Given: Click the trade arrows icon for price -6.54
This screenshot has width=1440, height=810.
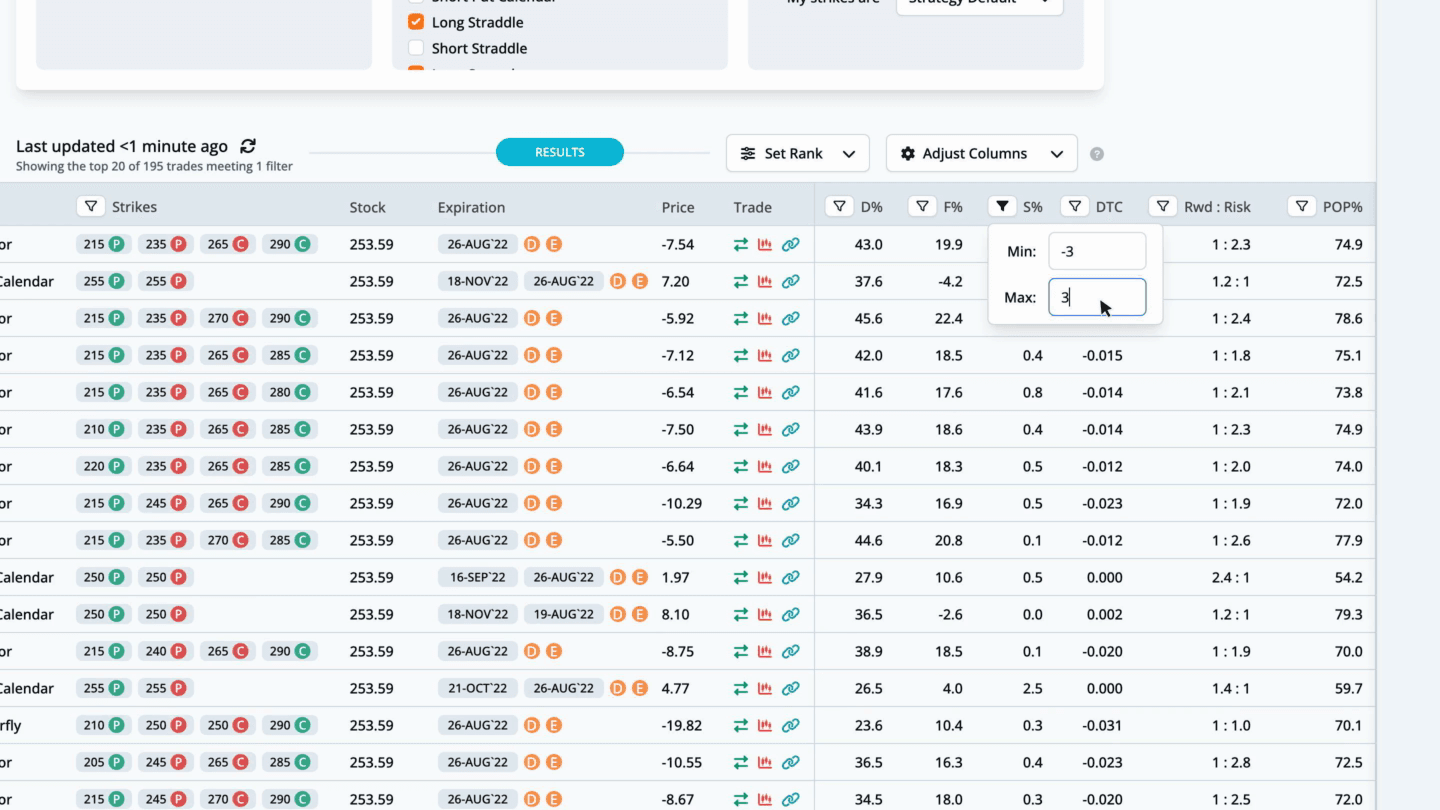Looking at the screenshot, I should point(741,392).
